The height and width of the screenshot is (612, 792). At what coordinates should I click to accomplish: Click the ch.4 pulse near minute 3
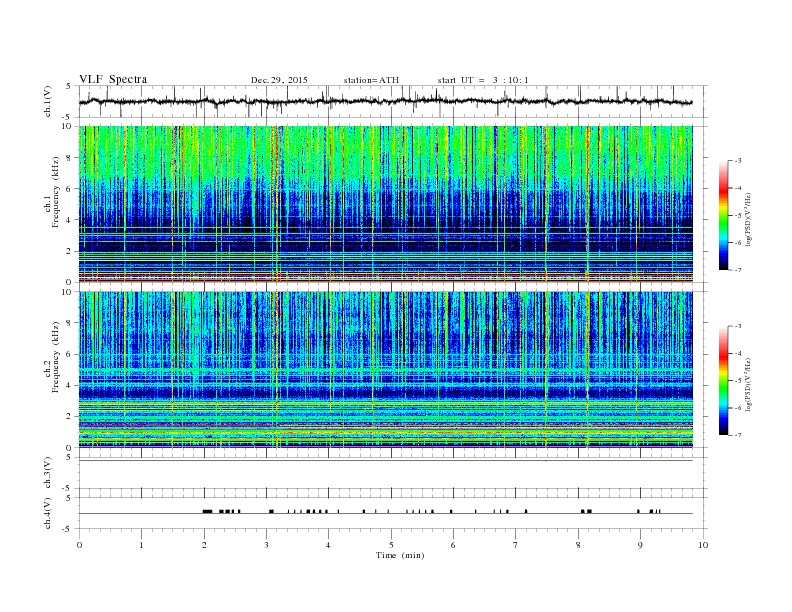pyautogui.click(x=271, y=512)
